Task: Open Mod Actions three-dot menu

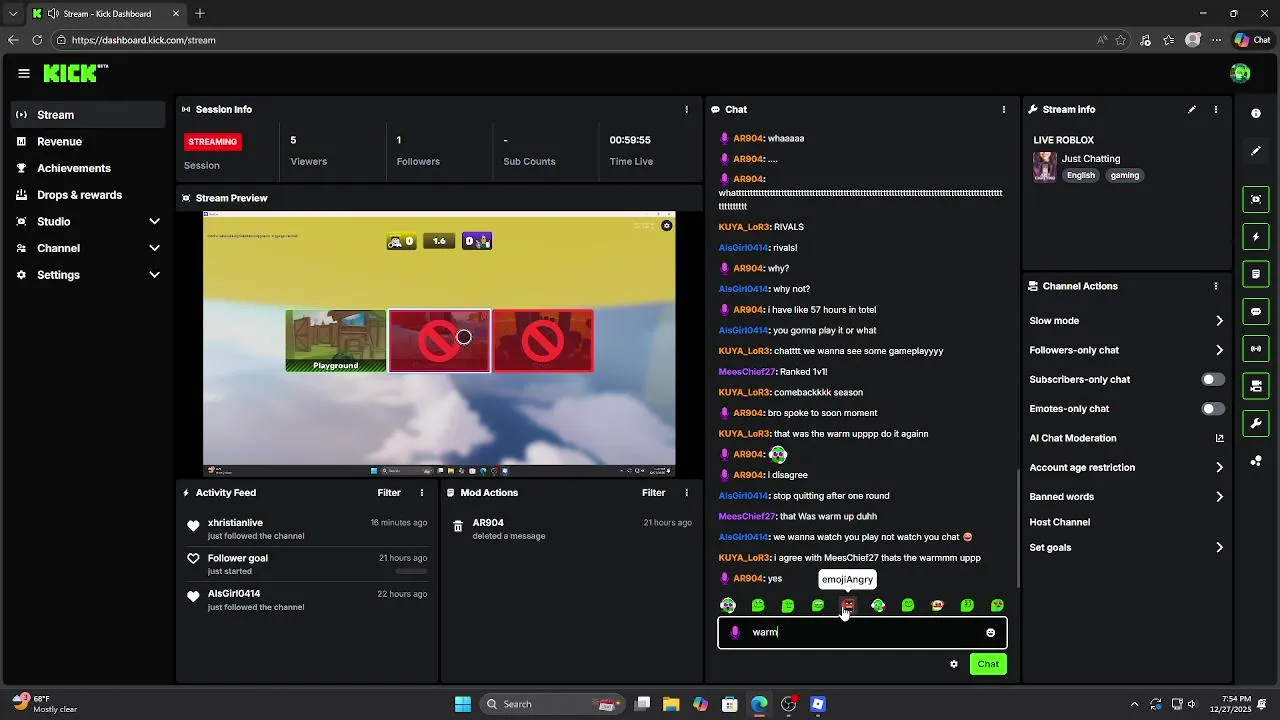Action: tap(686, 493)
